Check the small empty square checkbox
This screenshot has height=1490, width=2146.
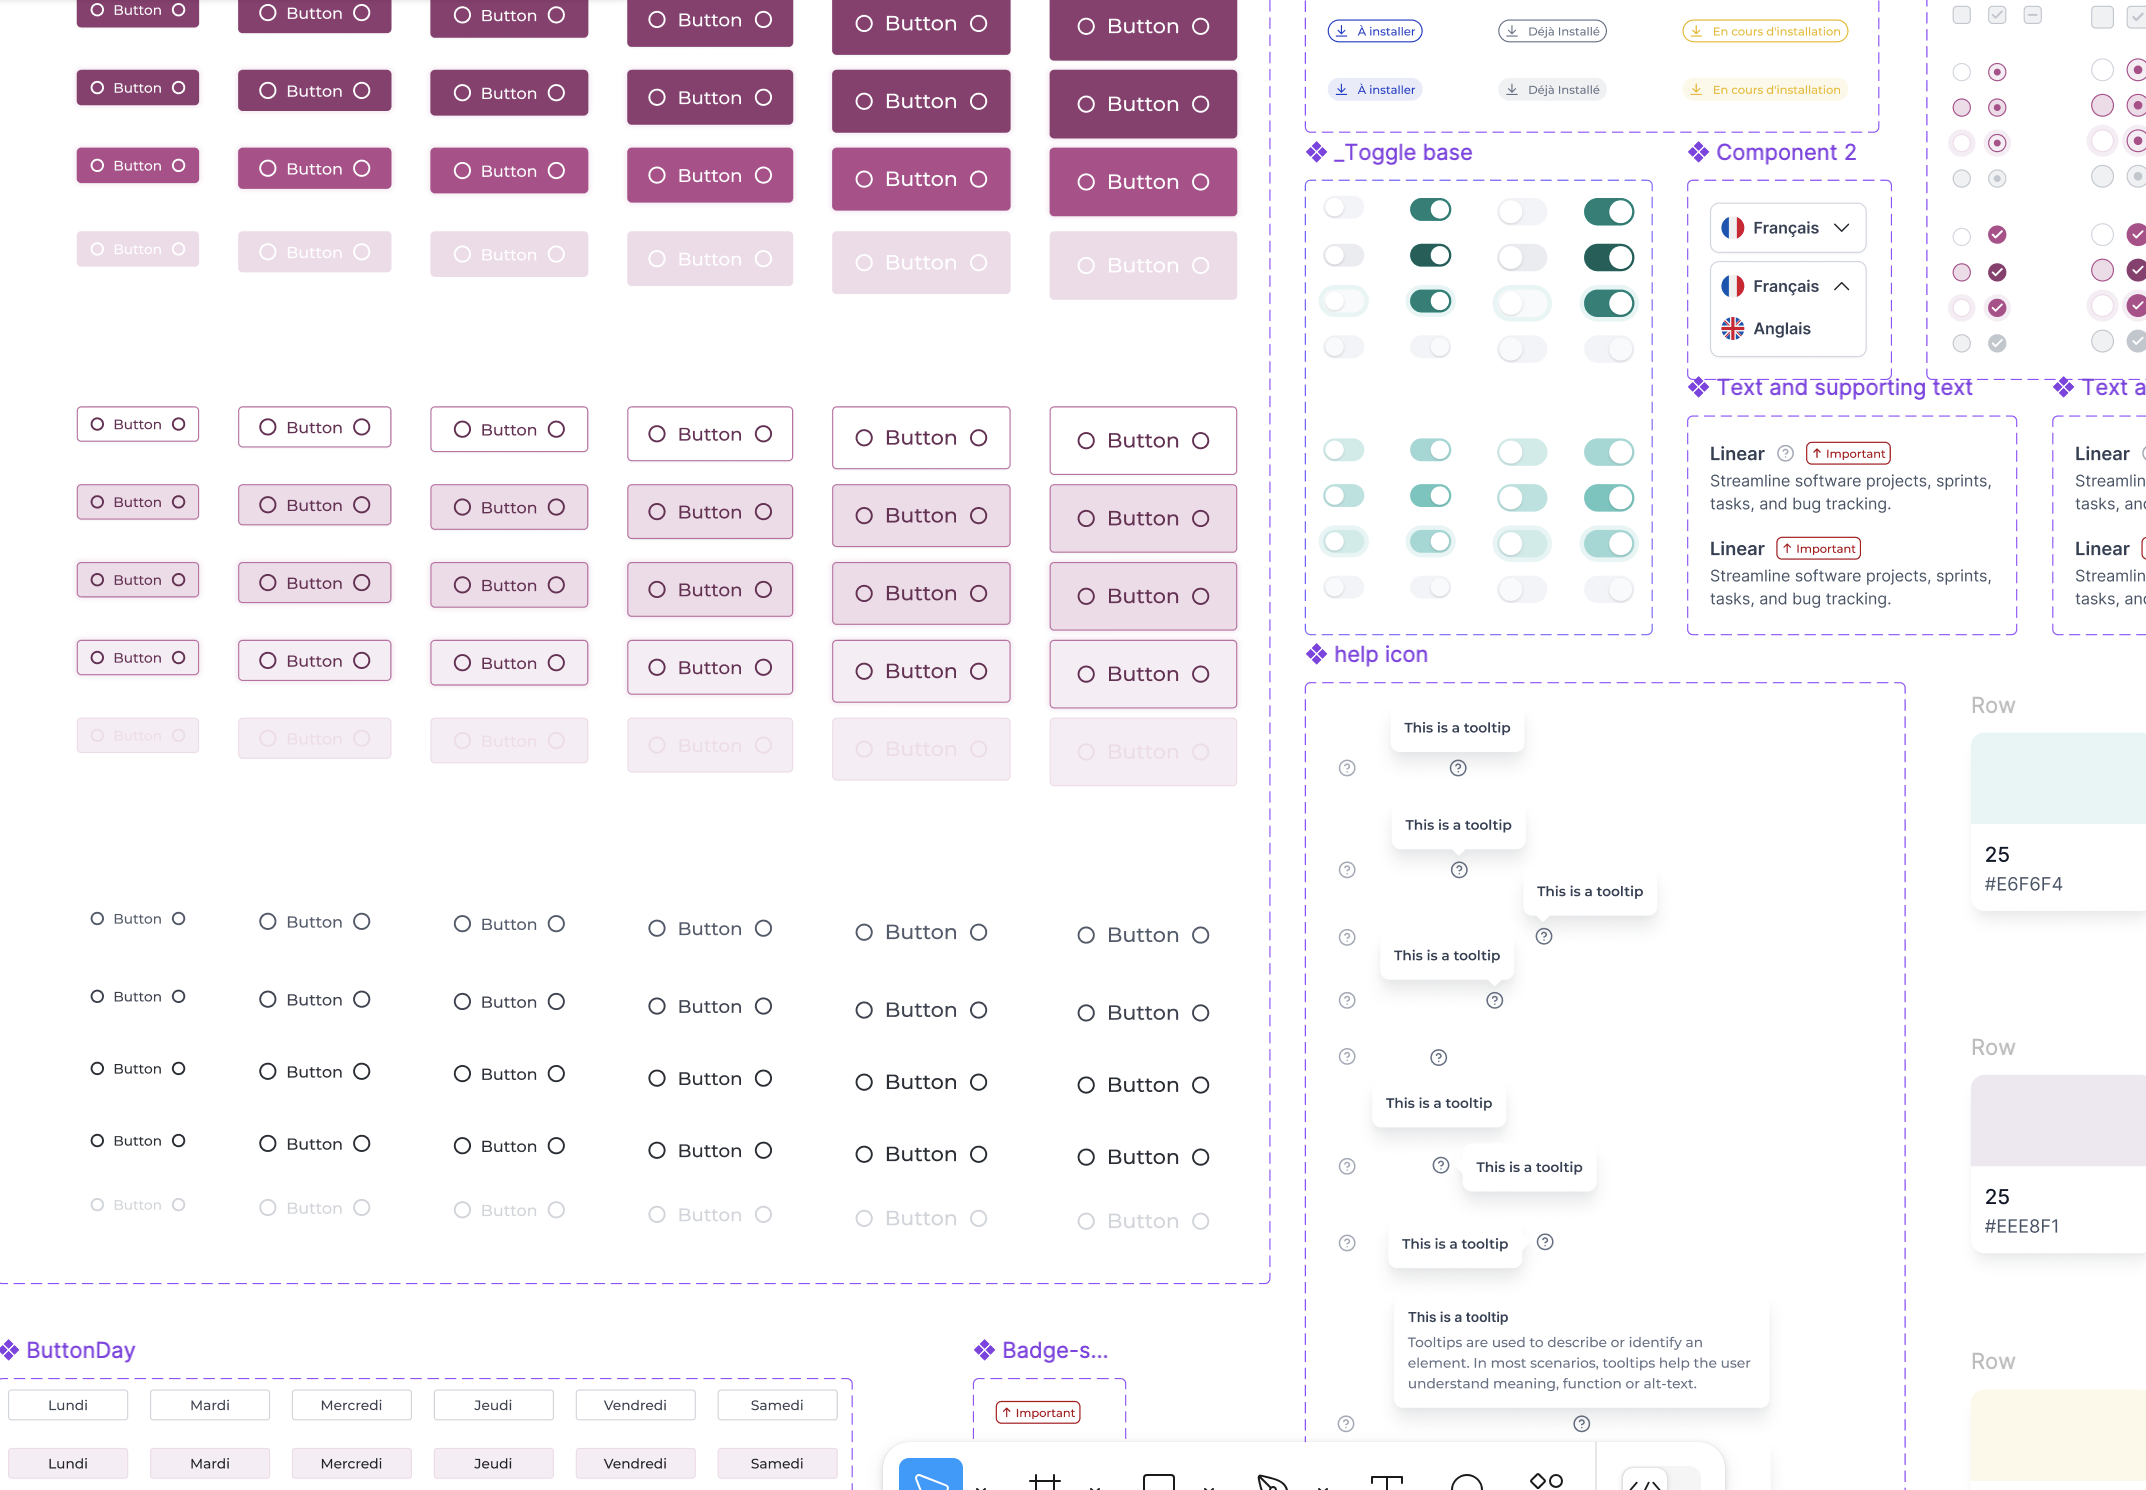pos(1962,15)
